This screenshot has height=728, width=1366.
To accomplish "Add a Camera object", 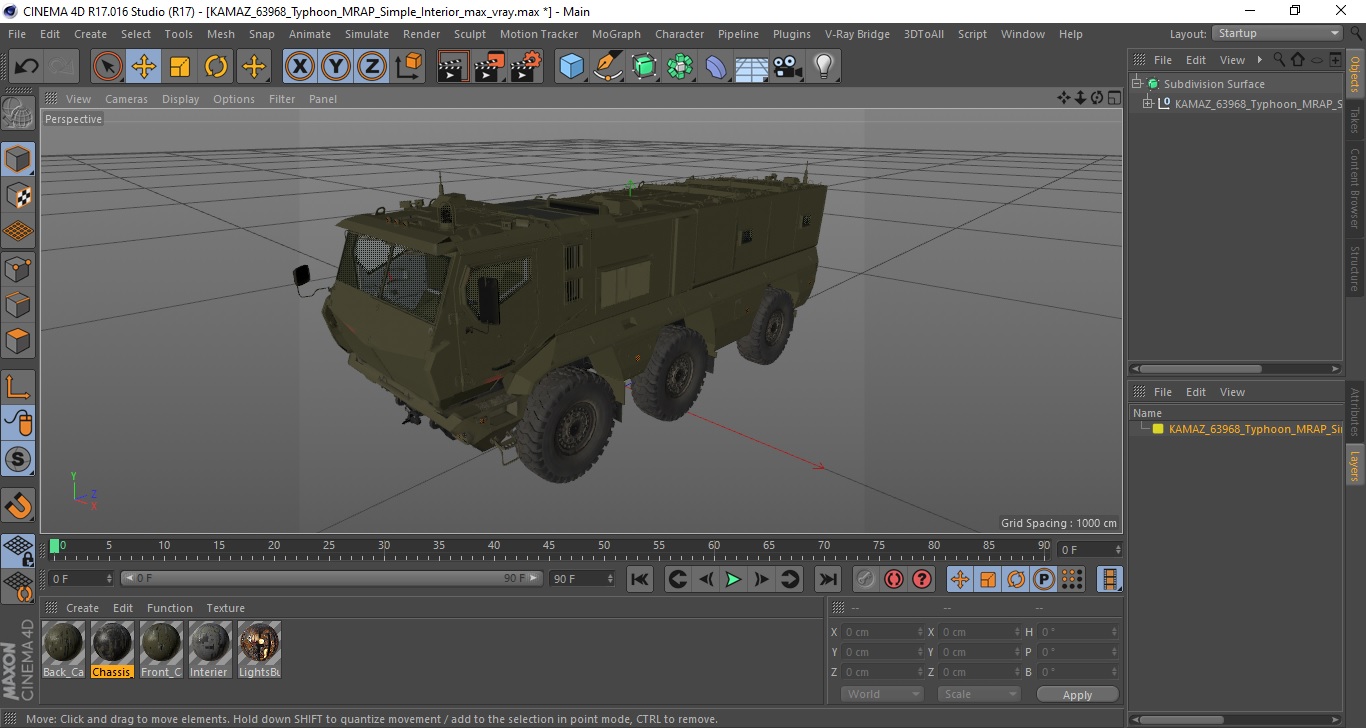I will tap(788, 67).
